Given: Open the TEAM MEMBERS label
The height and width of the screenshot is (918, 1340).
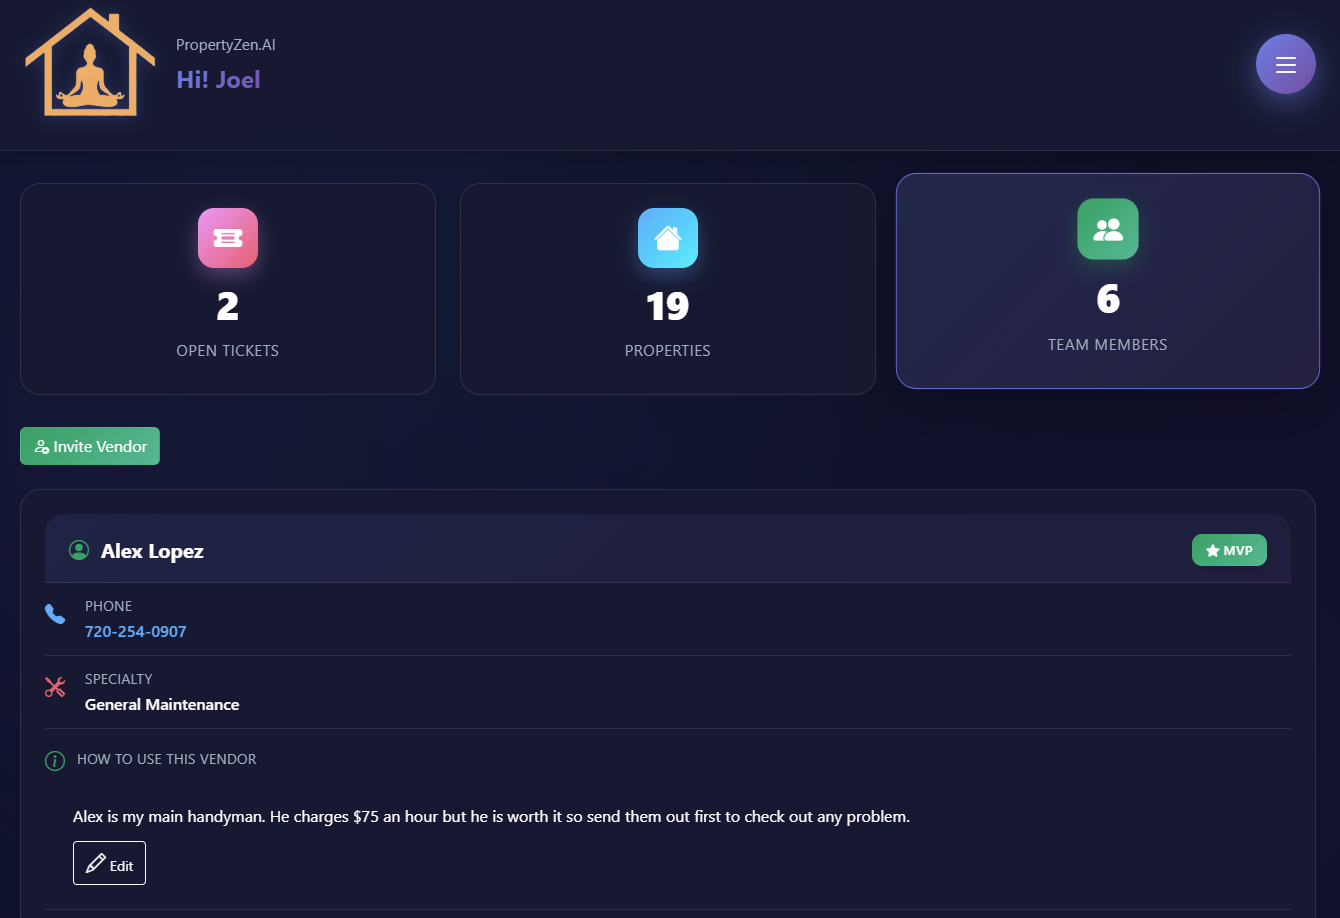Looking at the screenshot, I should [x=1107, y=345].
